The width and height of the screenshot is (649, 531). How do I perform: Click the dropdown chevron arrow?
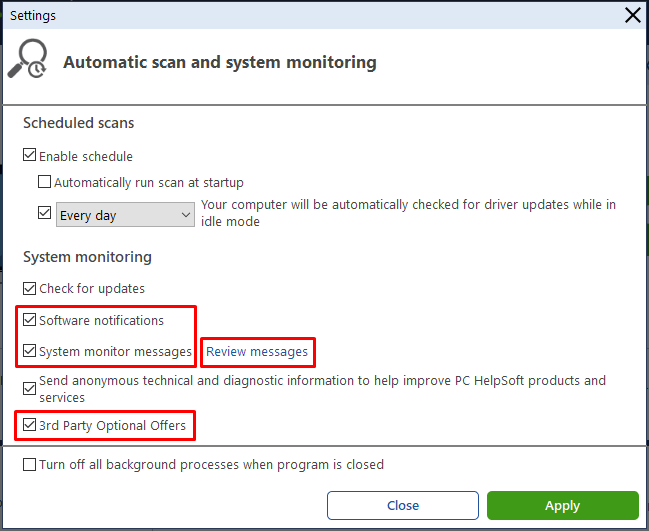click(x=185, y=215)
